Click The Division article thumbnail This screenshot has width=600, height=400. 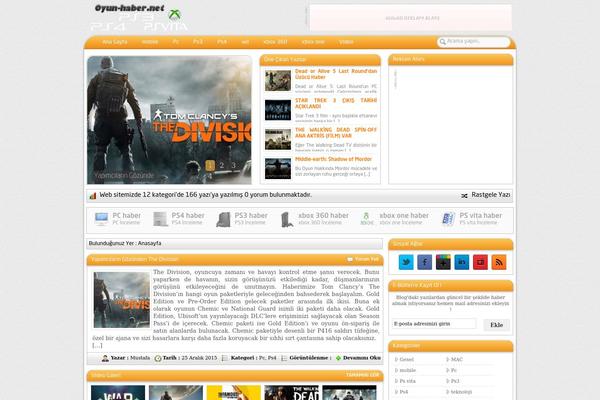[122, 300]
